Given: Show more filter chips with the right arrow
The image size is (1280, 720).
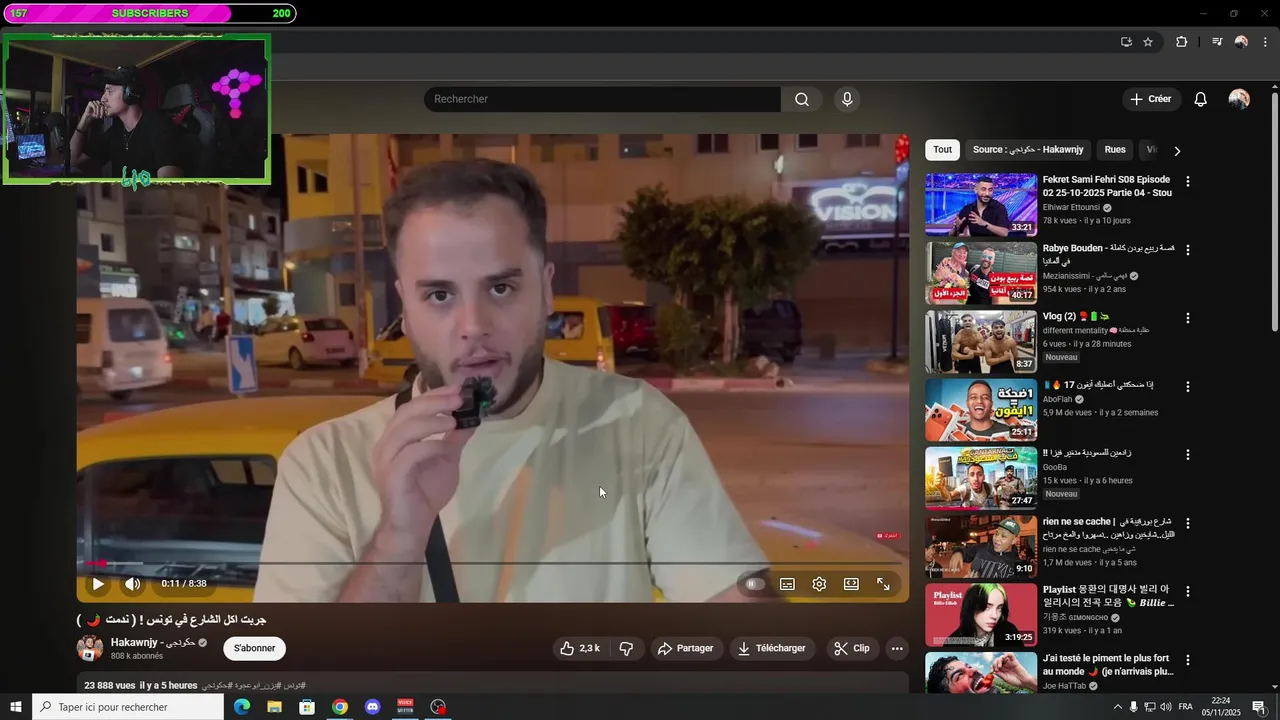Looking at the screenshot, I should coord(1177,151).
